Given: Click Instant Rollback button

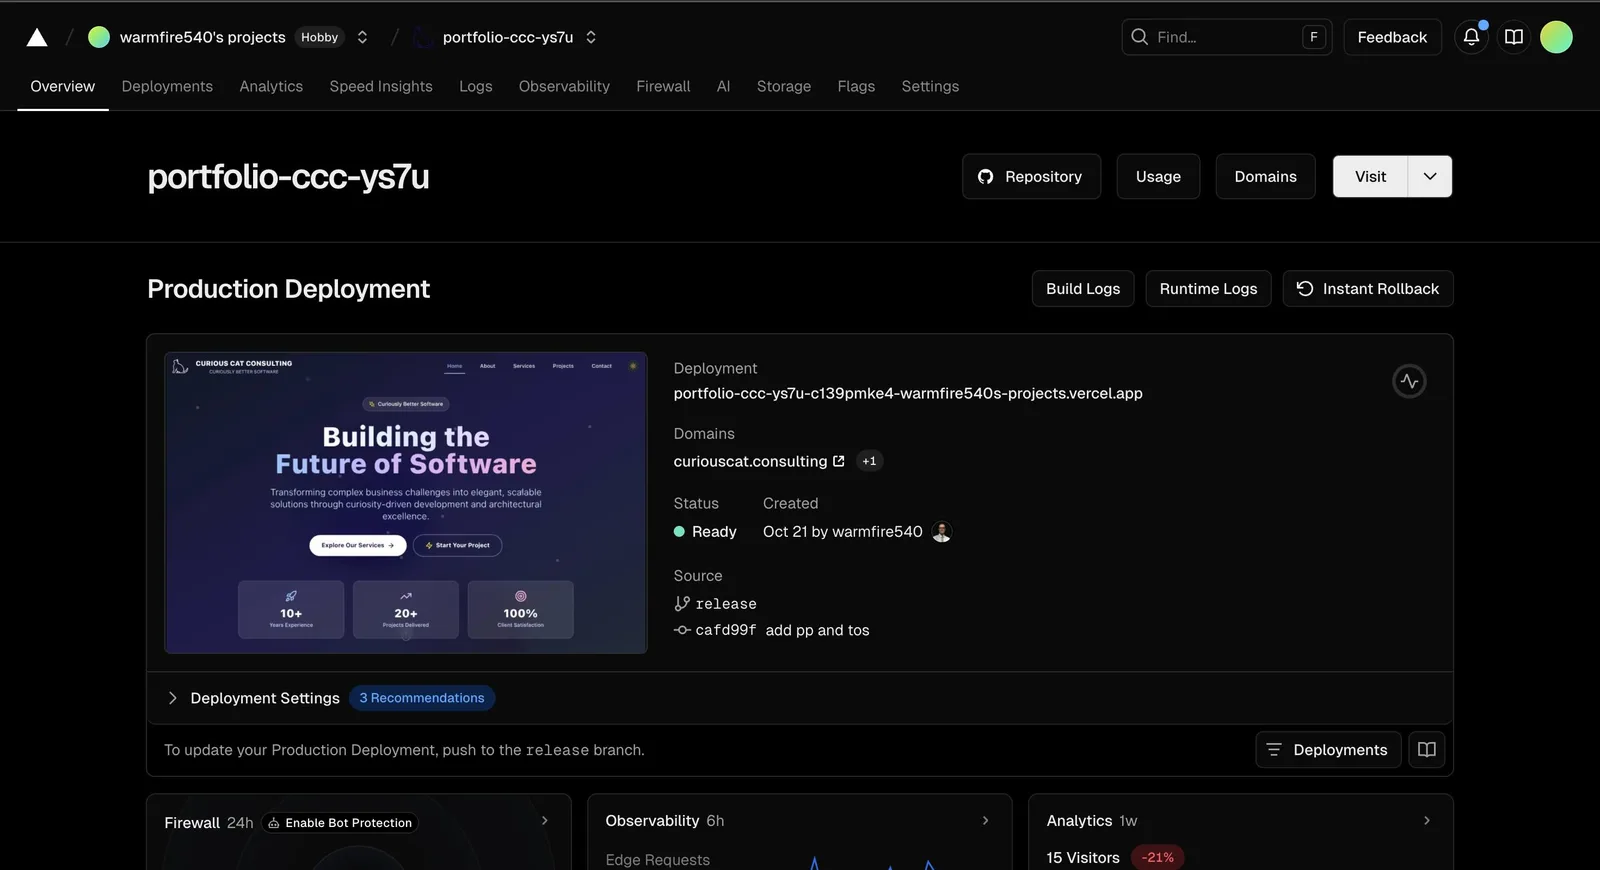Looking at the screenshot, I should (1368, 289).
